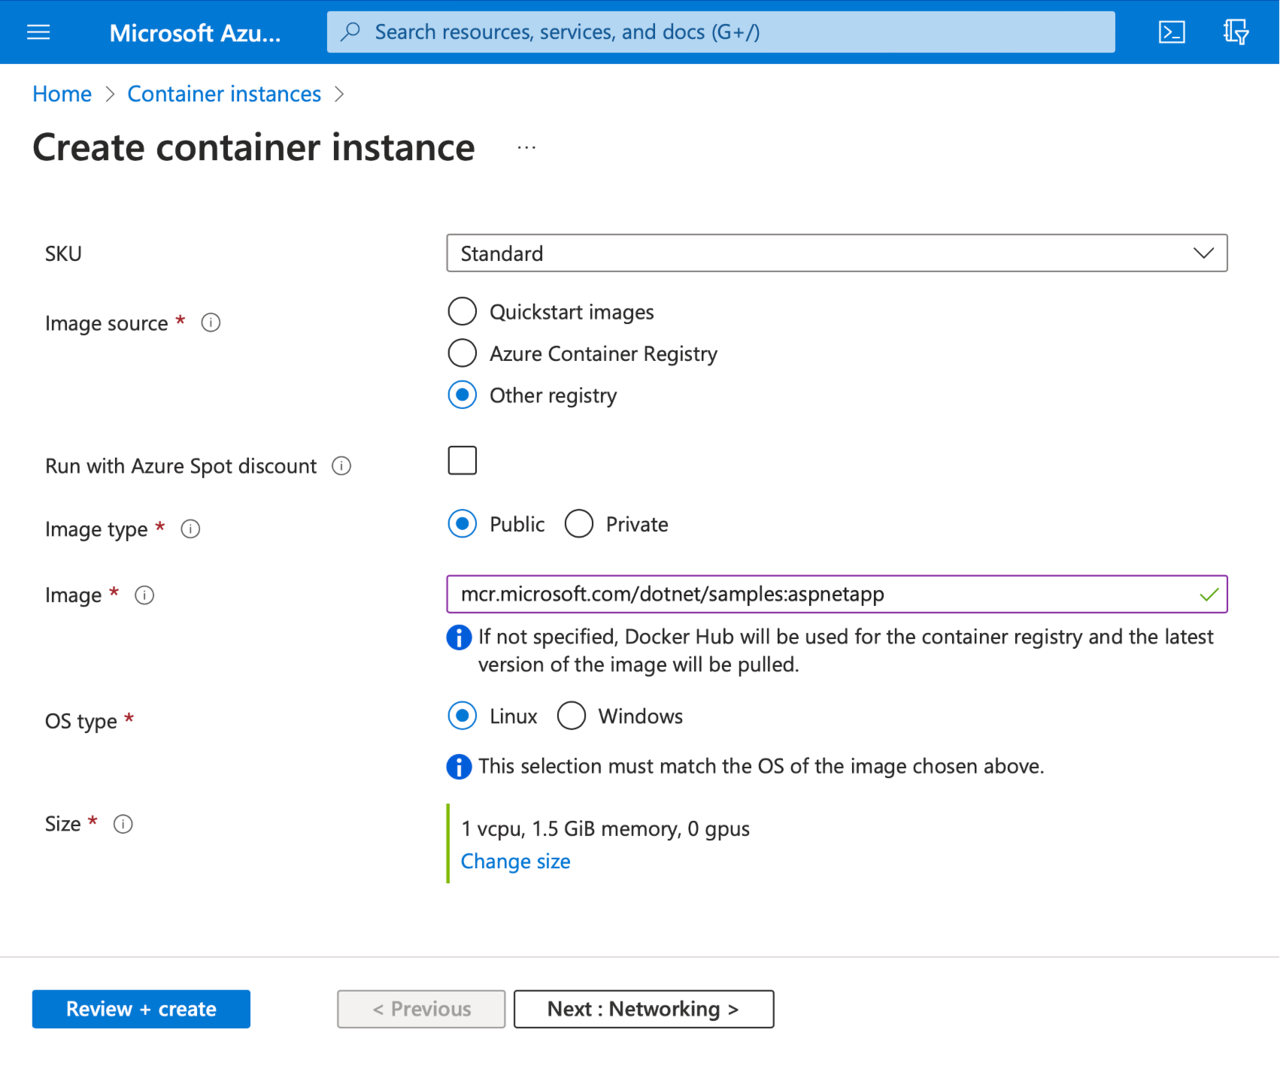Click the search resources bar
Image resolution: width=1280 pixels, height=1069 pixels.
720,31
